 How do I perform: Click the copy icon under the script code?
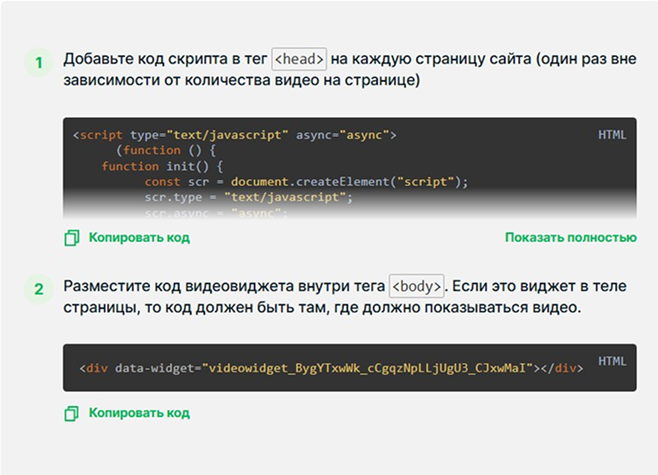pyautogui.click(x=71, y=238)
